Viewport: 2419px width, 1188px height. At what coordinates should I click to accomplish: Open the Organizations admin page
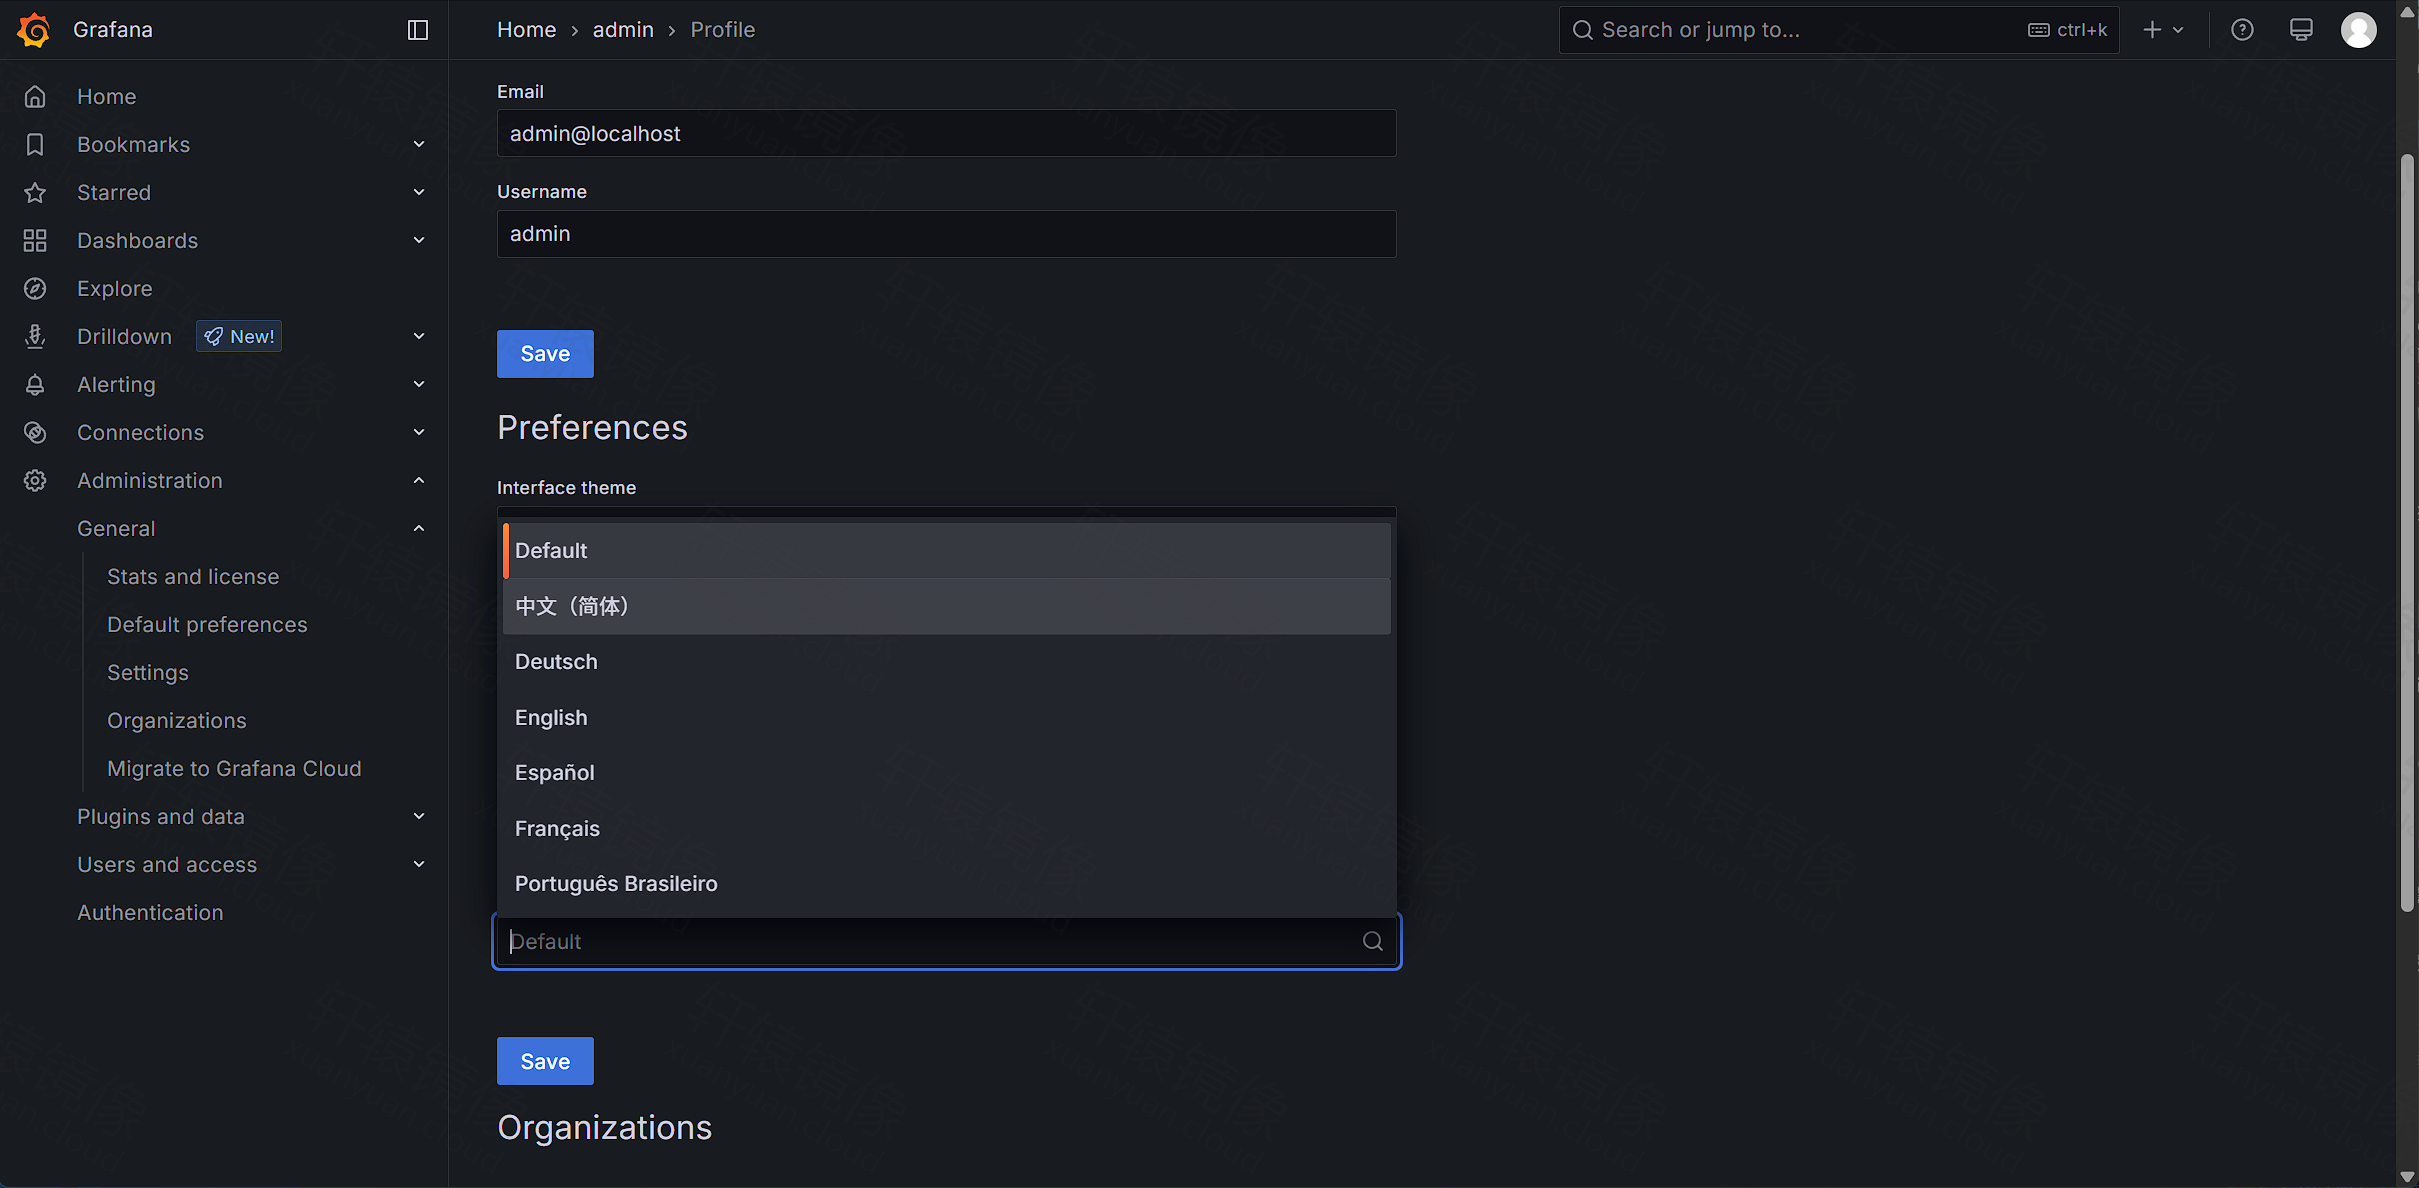pyautogui.click(x=177, y=721)
